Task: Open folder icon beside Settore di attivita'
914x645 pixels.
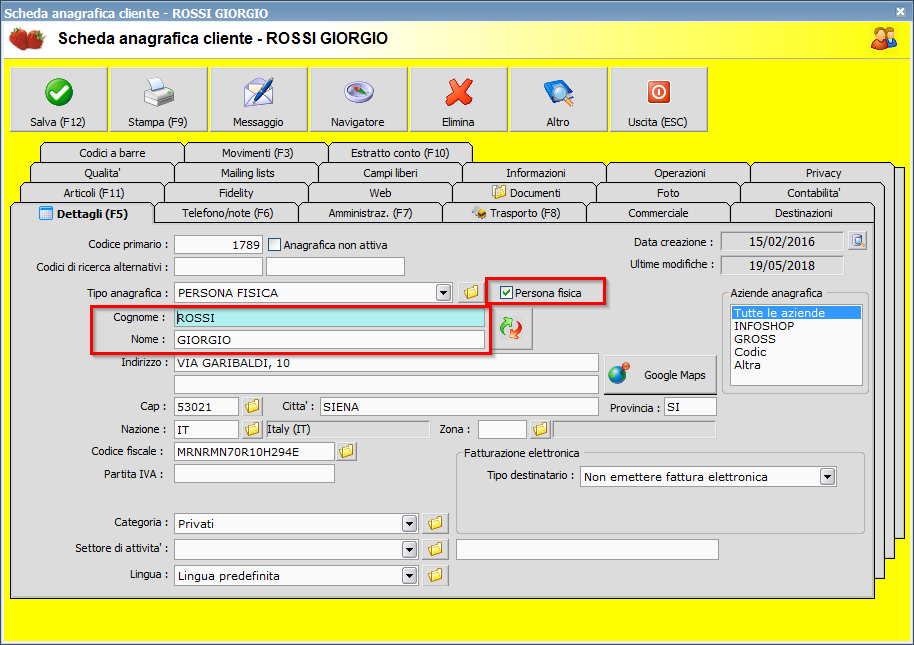Action: point(435,549)
